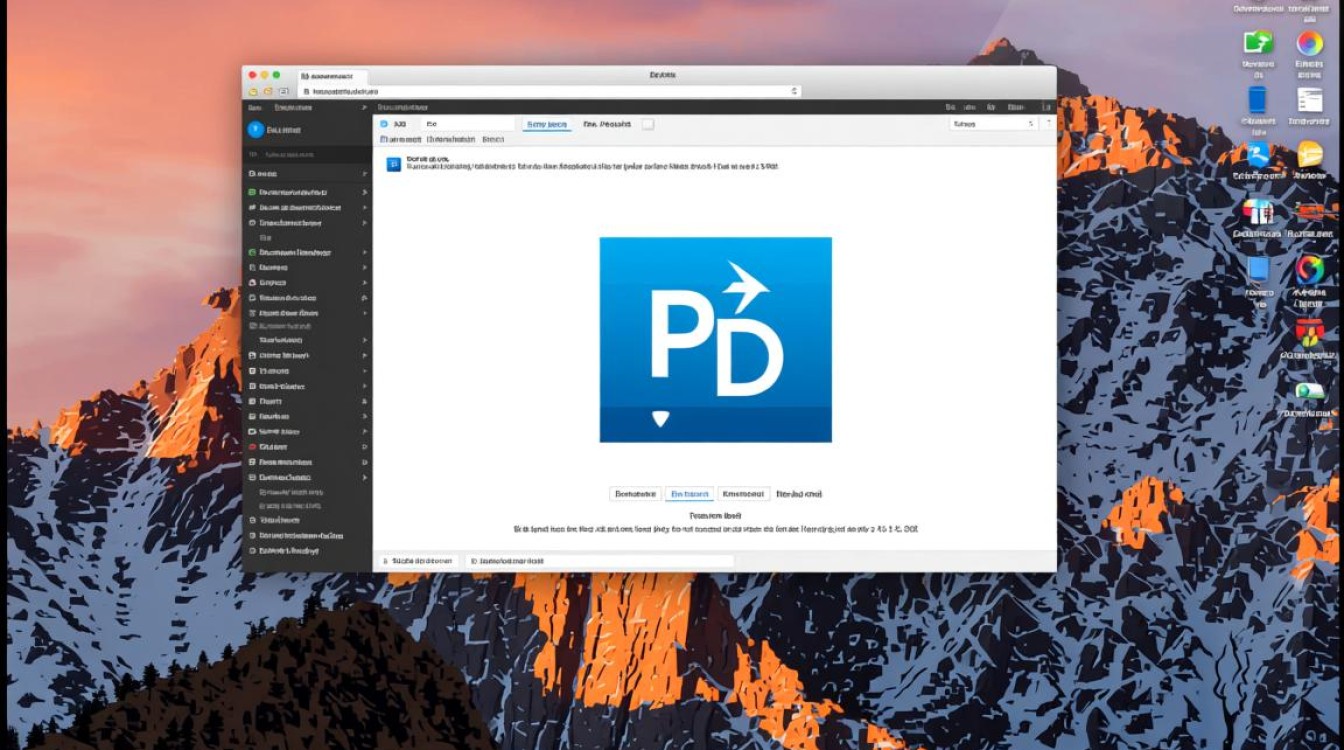
Task: Click the address bar's up-down arrow control
Action: [794, 91]
